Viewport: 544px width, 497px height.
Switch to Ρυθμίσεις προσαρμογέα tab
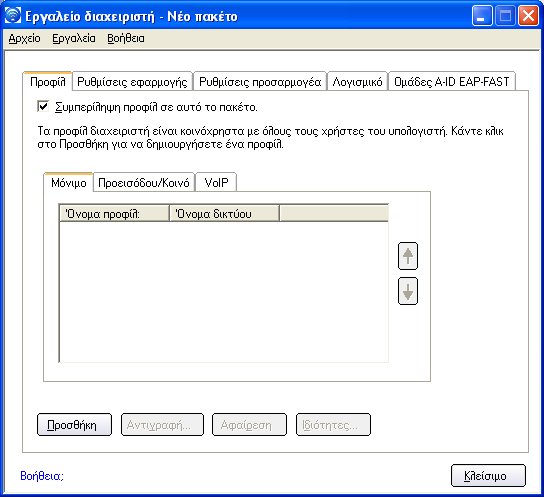260,82
